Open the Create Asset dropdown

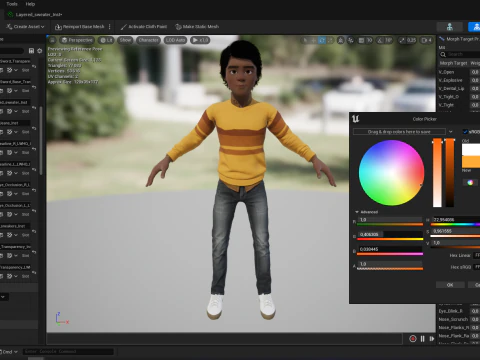pos(26,27)
